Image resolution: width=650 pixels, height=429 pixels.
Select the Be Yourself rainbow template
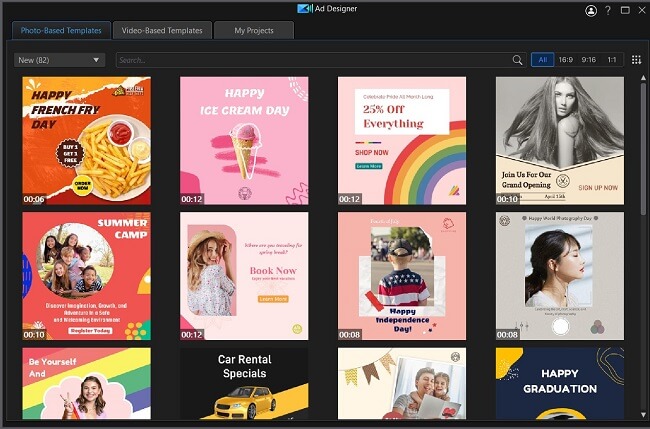coord(87,383)
